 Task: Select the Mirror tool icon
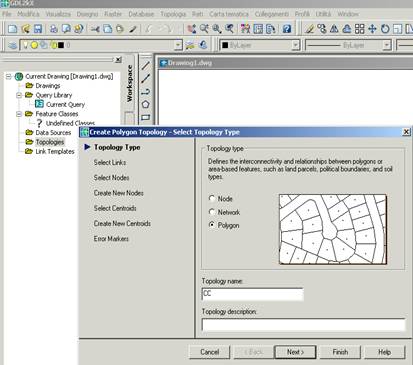click(334, 29)
